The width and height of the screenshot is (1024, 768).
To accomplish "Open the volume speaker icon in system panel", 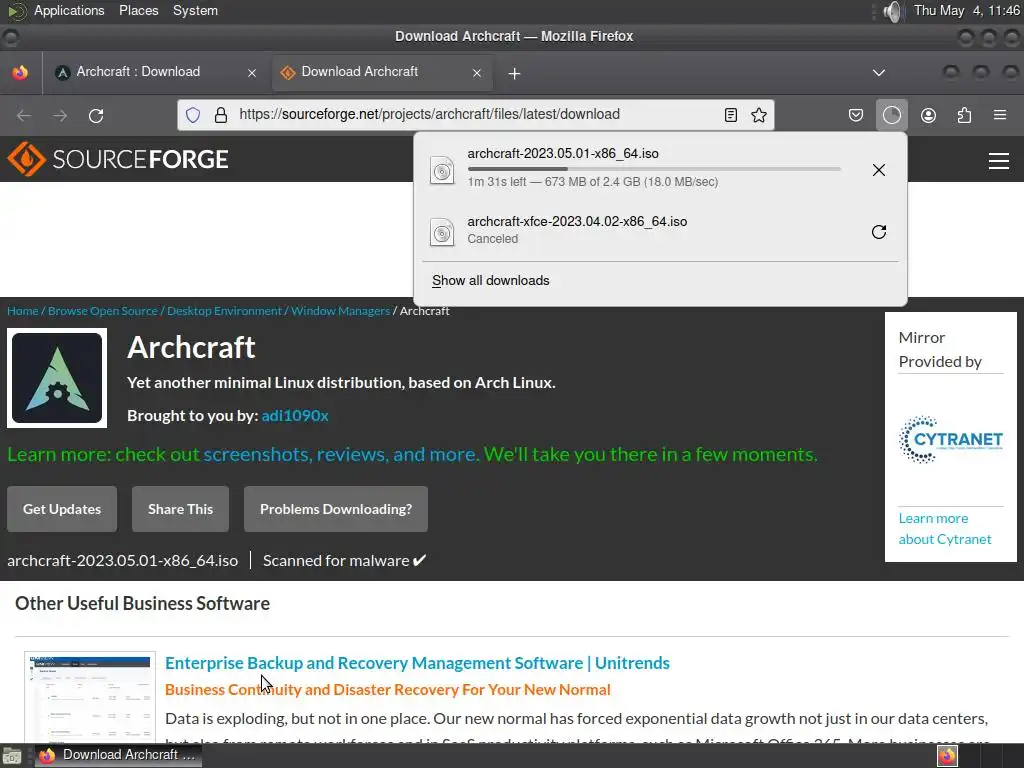I will [893, 11].
